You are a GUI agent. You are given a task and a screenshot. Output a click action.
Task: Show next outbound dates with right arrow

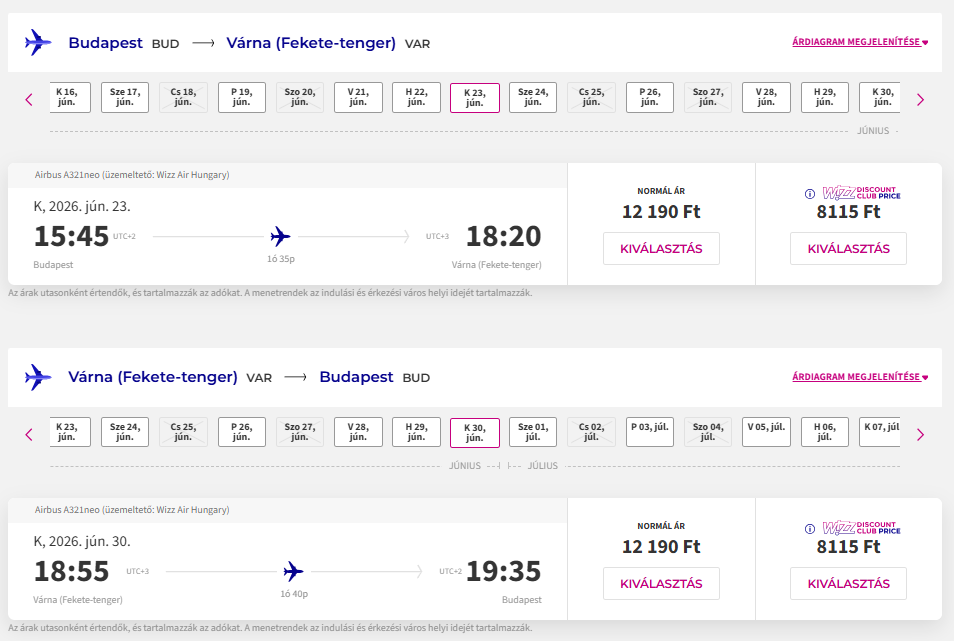pos(920,99)
